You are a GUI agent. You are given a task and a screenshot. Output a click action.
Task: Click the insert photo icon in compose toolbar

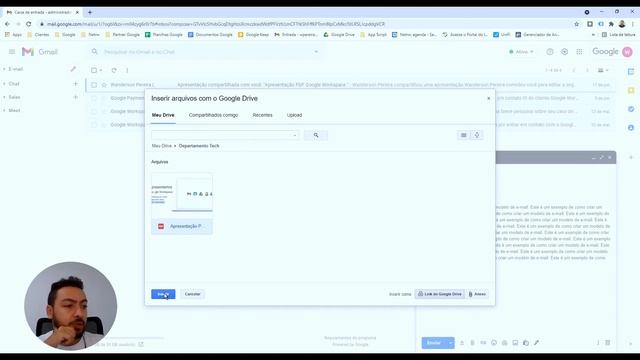pyautogui.click(x=515, y=343)
